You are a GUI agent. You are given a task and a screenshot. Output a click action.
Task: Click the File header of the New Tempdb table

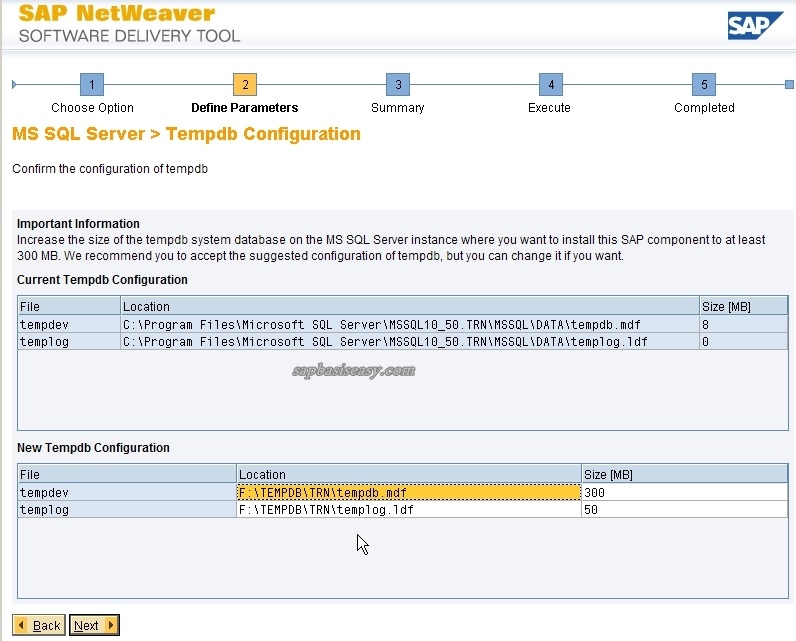(127, 475)
